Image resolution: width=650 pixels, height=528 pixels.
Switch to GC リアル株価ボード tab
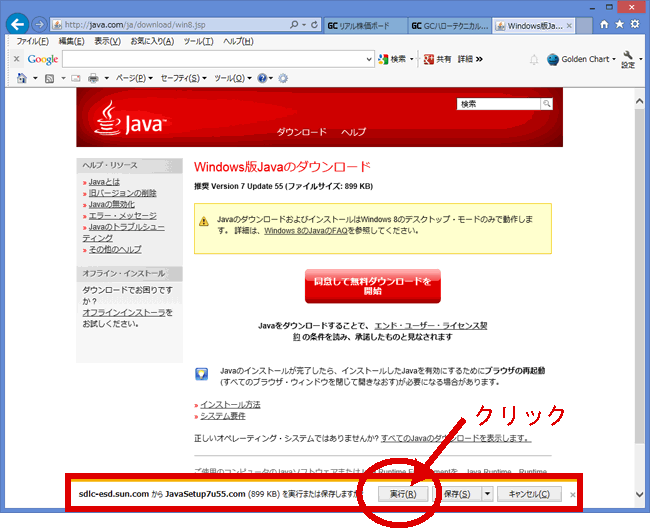click(x=366, y=26)
